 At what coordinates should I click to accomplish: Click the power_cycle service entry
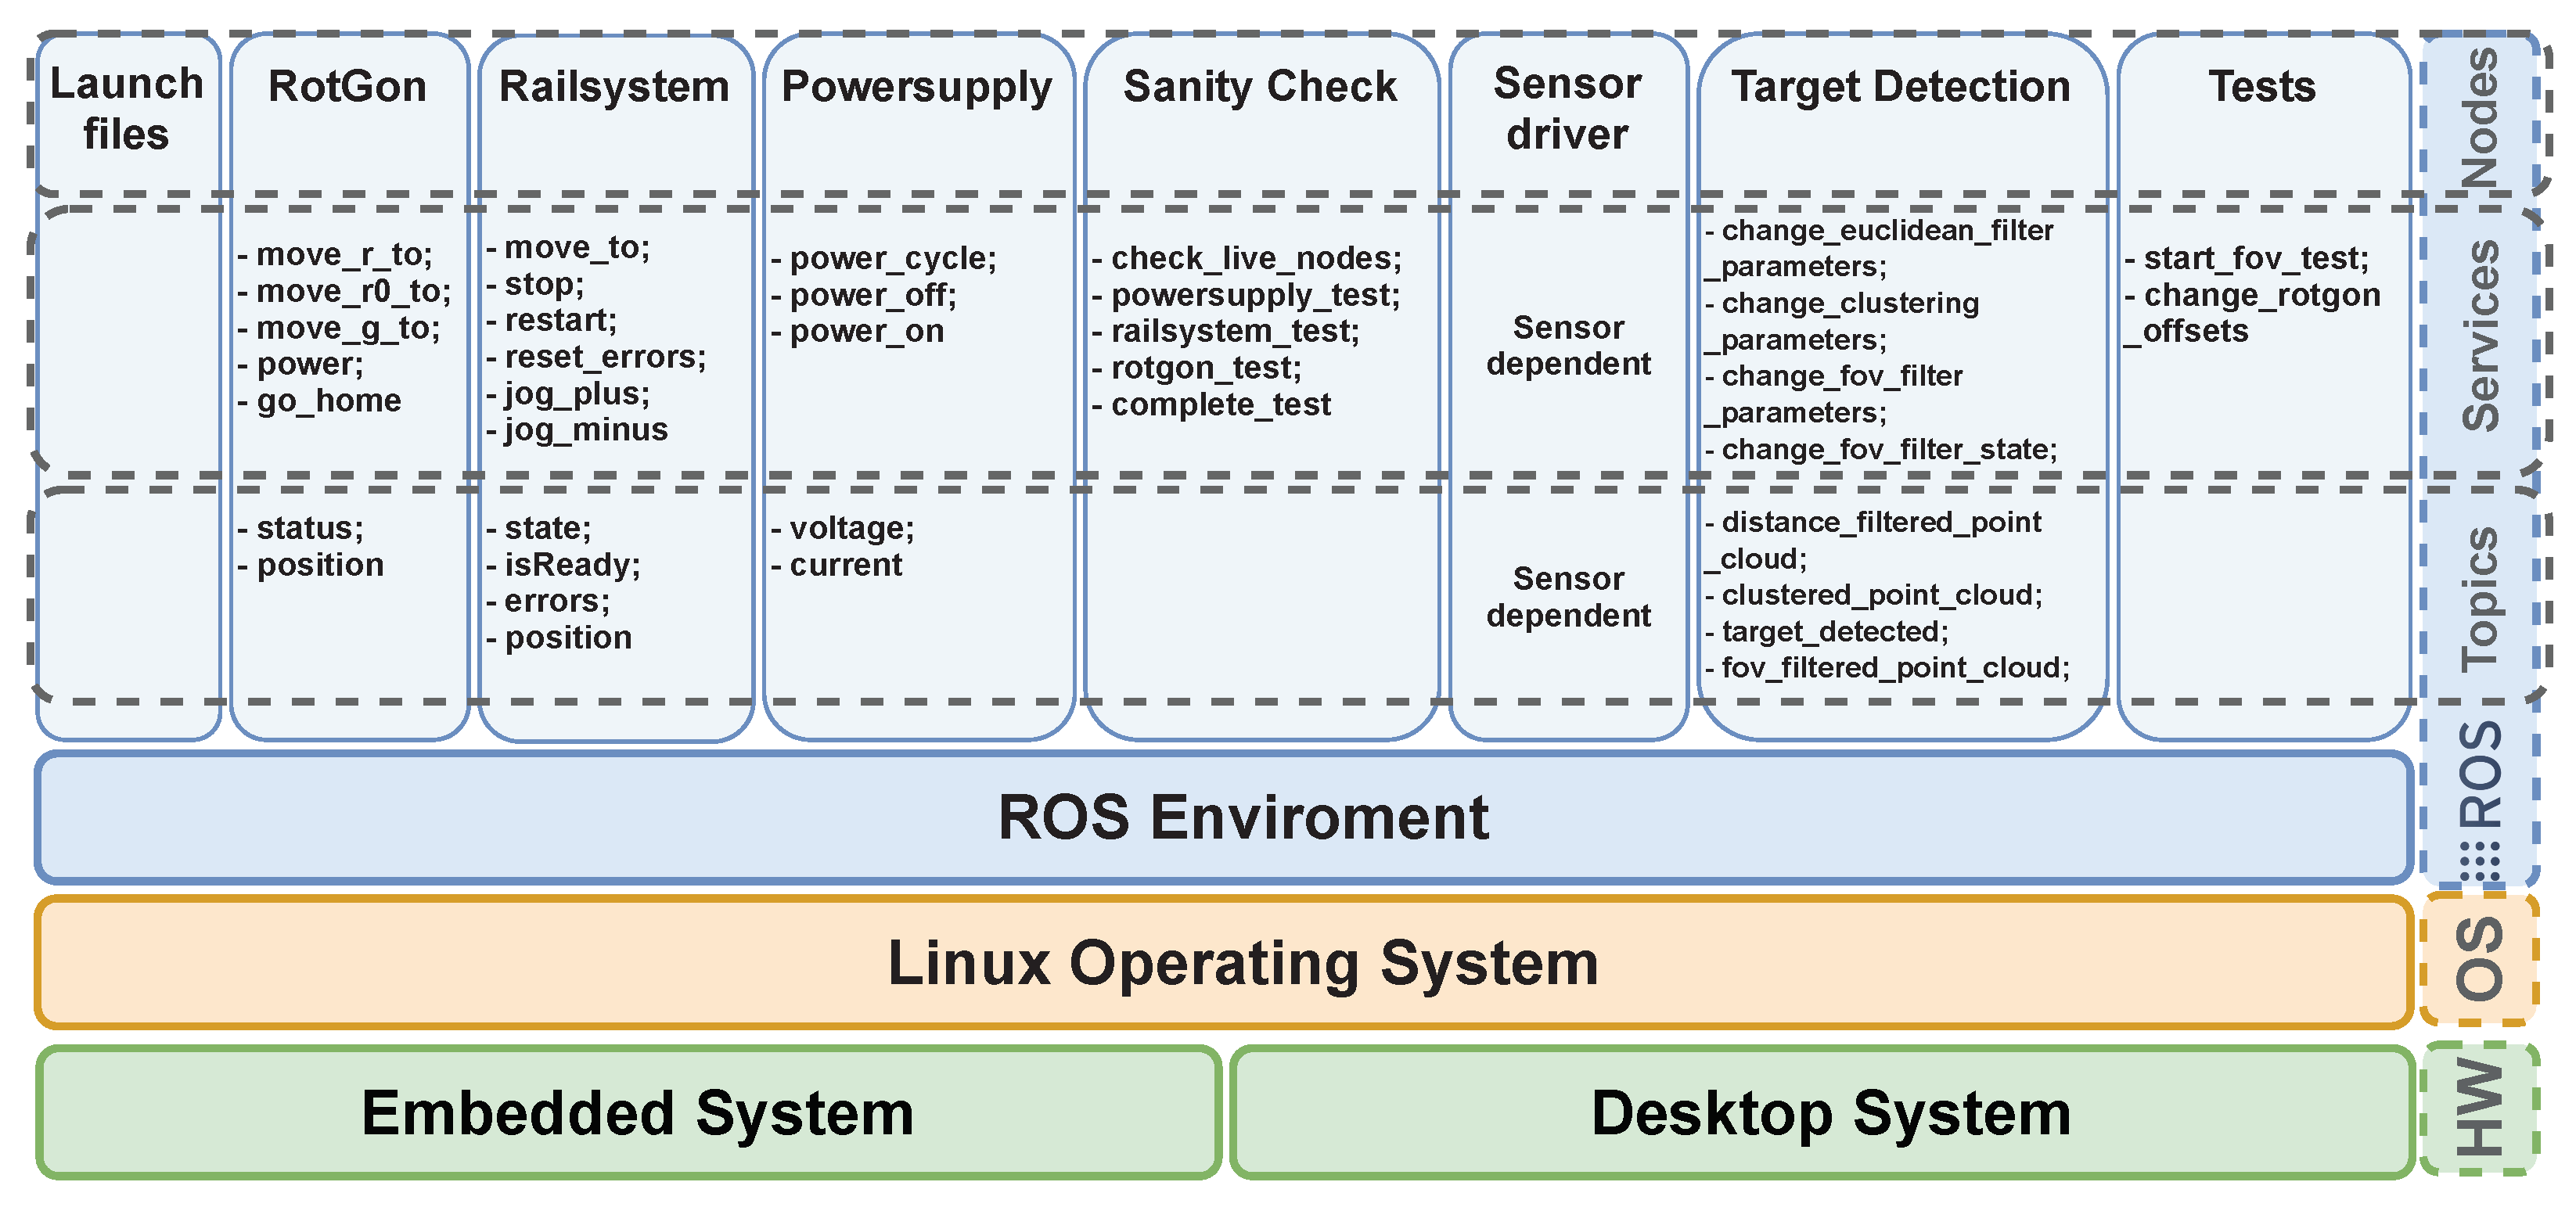coord(892,259)
